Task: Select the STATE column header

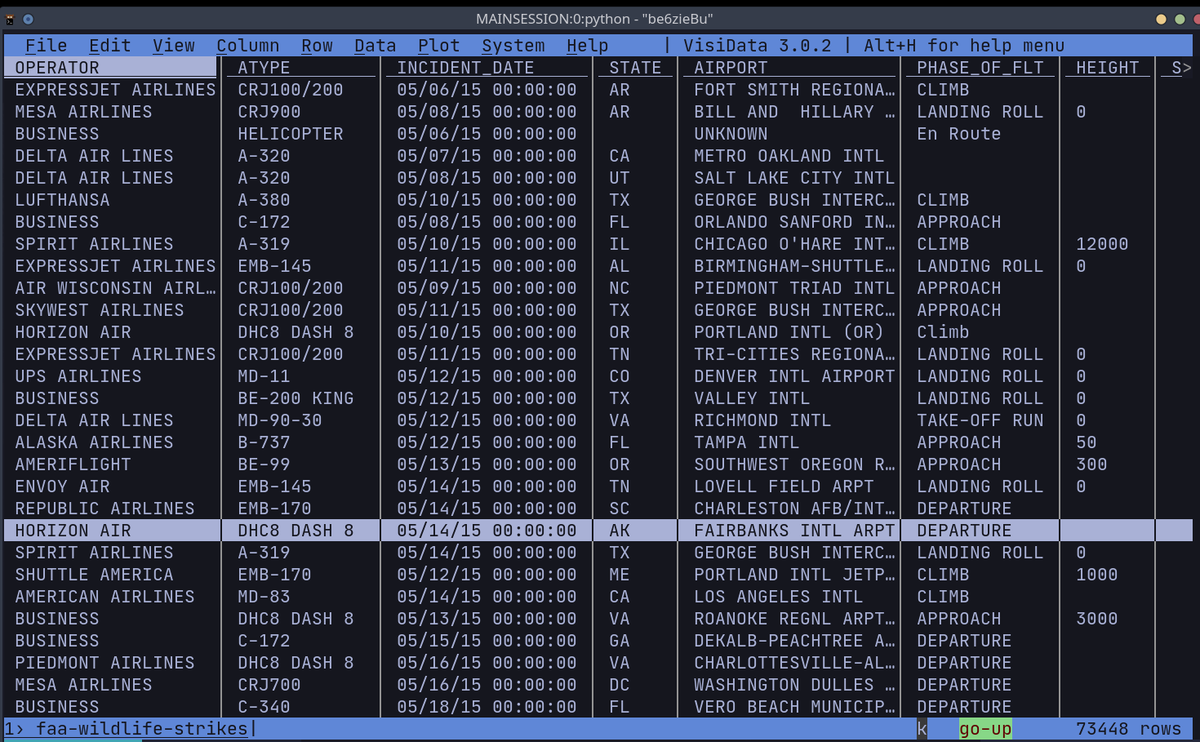Action: point(635,67)
